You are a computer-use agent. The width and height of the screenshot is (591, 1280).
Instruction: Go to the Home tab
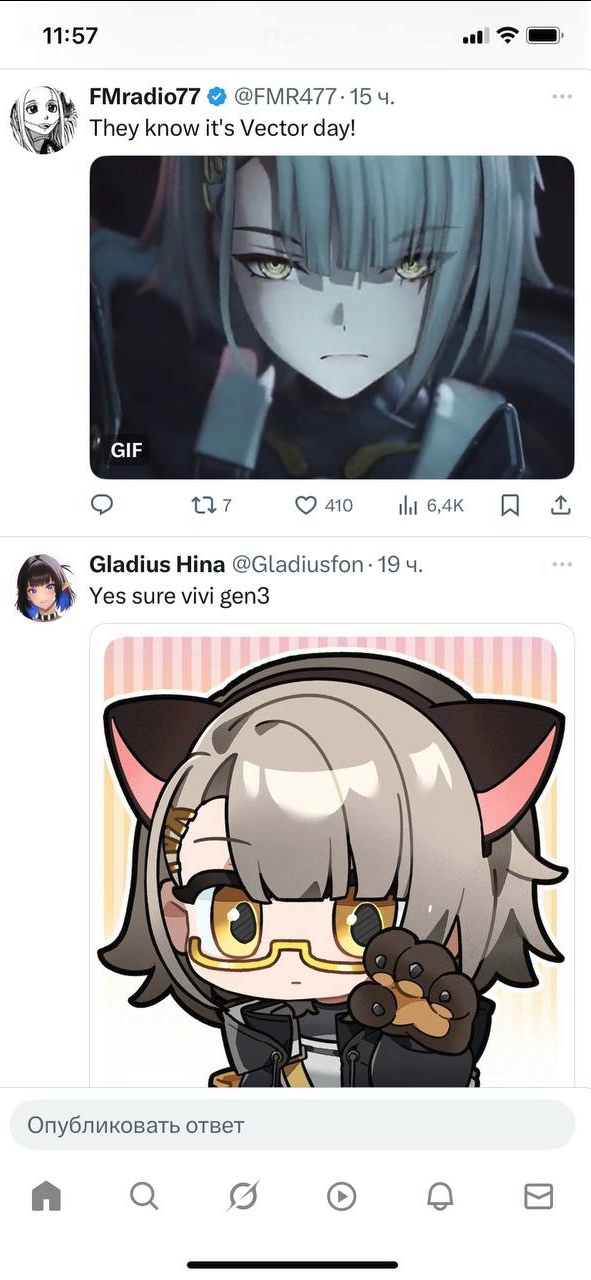pos(47,1196)
